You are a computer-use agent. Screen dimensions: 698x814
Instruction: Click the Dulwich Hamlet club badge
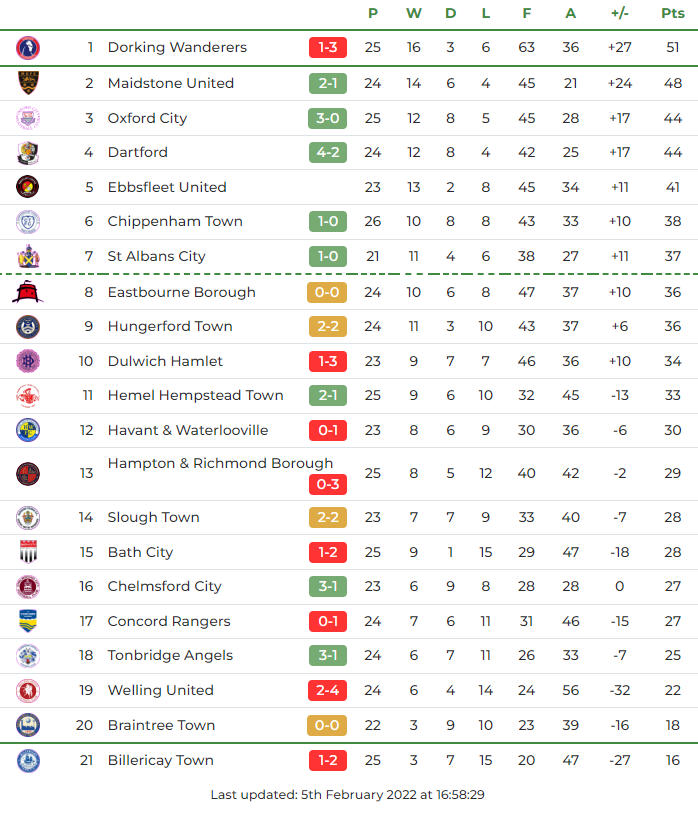tap(28, 361)
